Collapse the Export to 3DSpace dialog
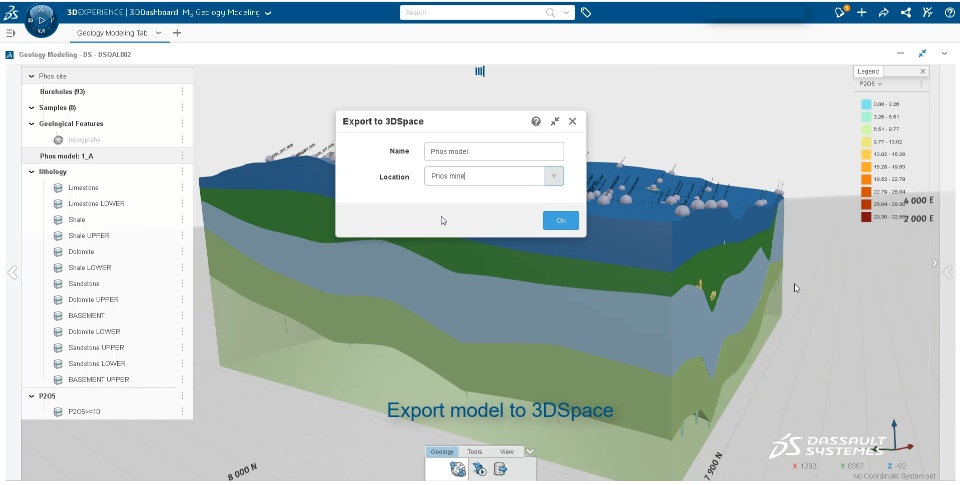Image resolution: width=960 pixels, height=485 pixels. point(555,121)
